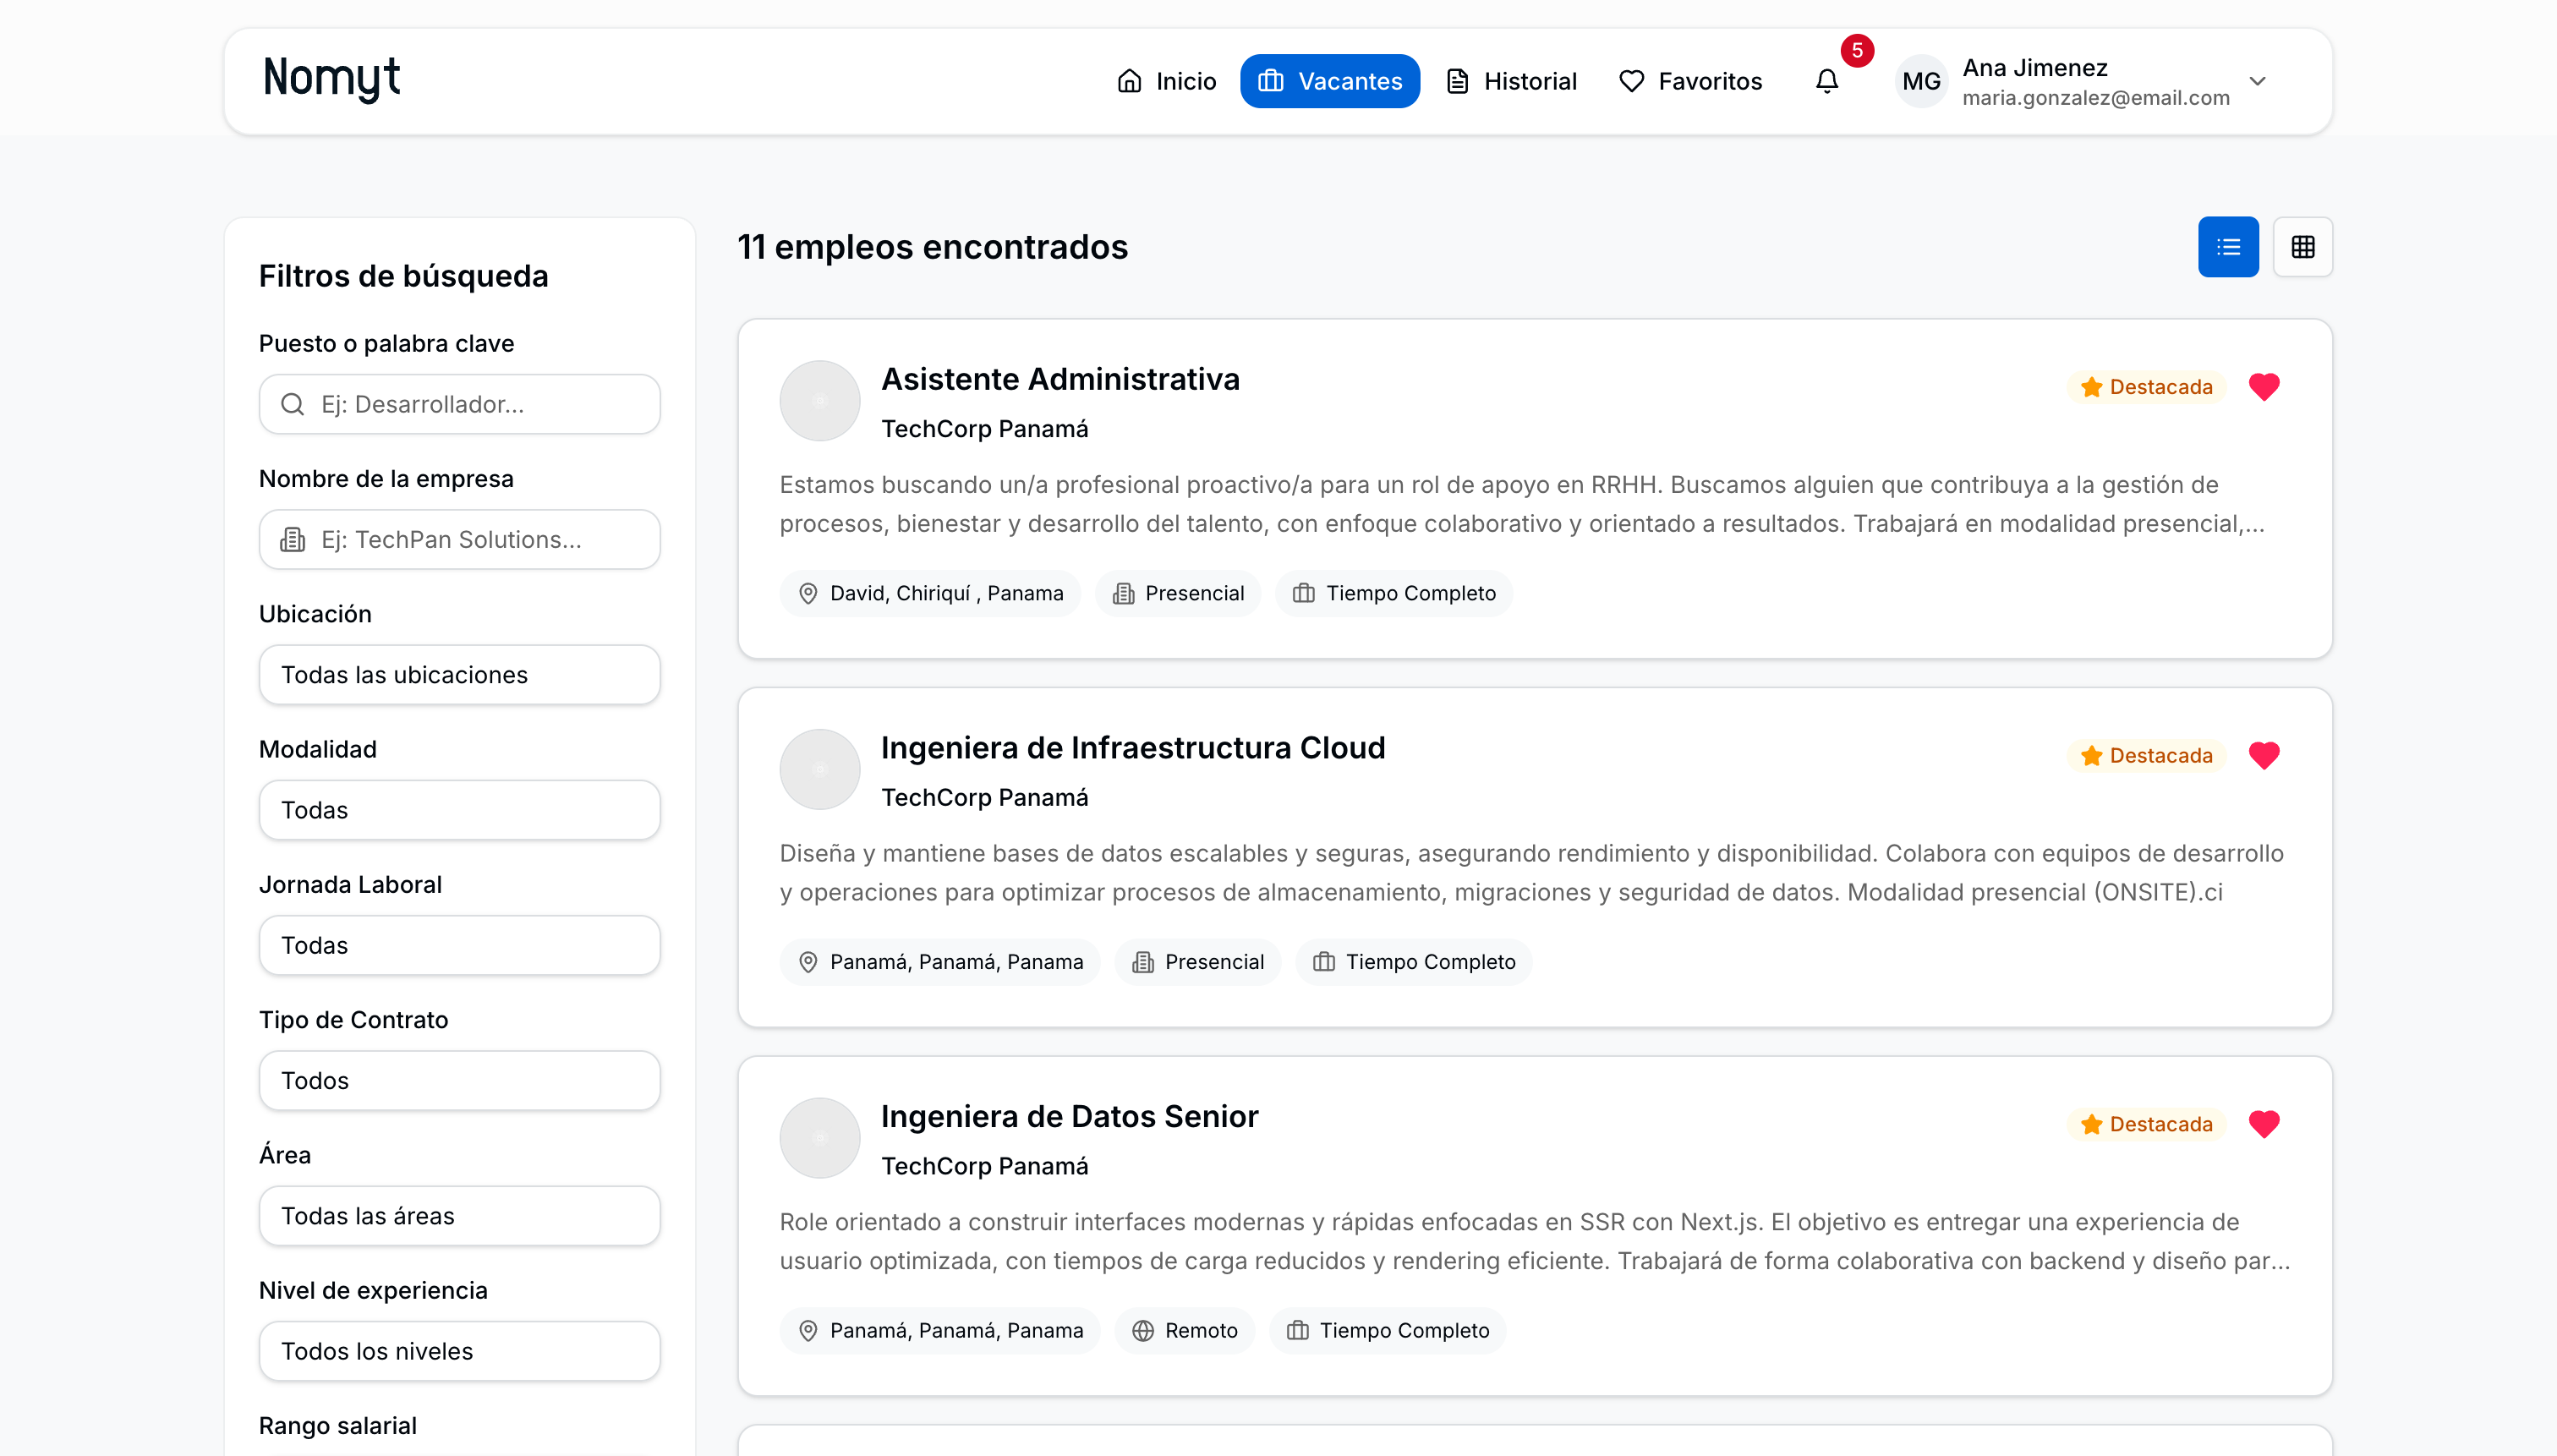The width and height of the screenshot is (2557, 1456).
Task: Click the company name input field
Action: (459, 539)
